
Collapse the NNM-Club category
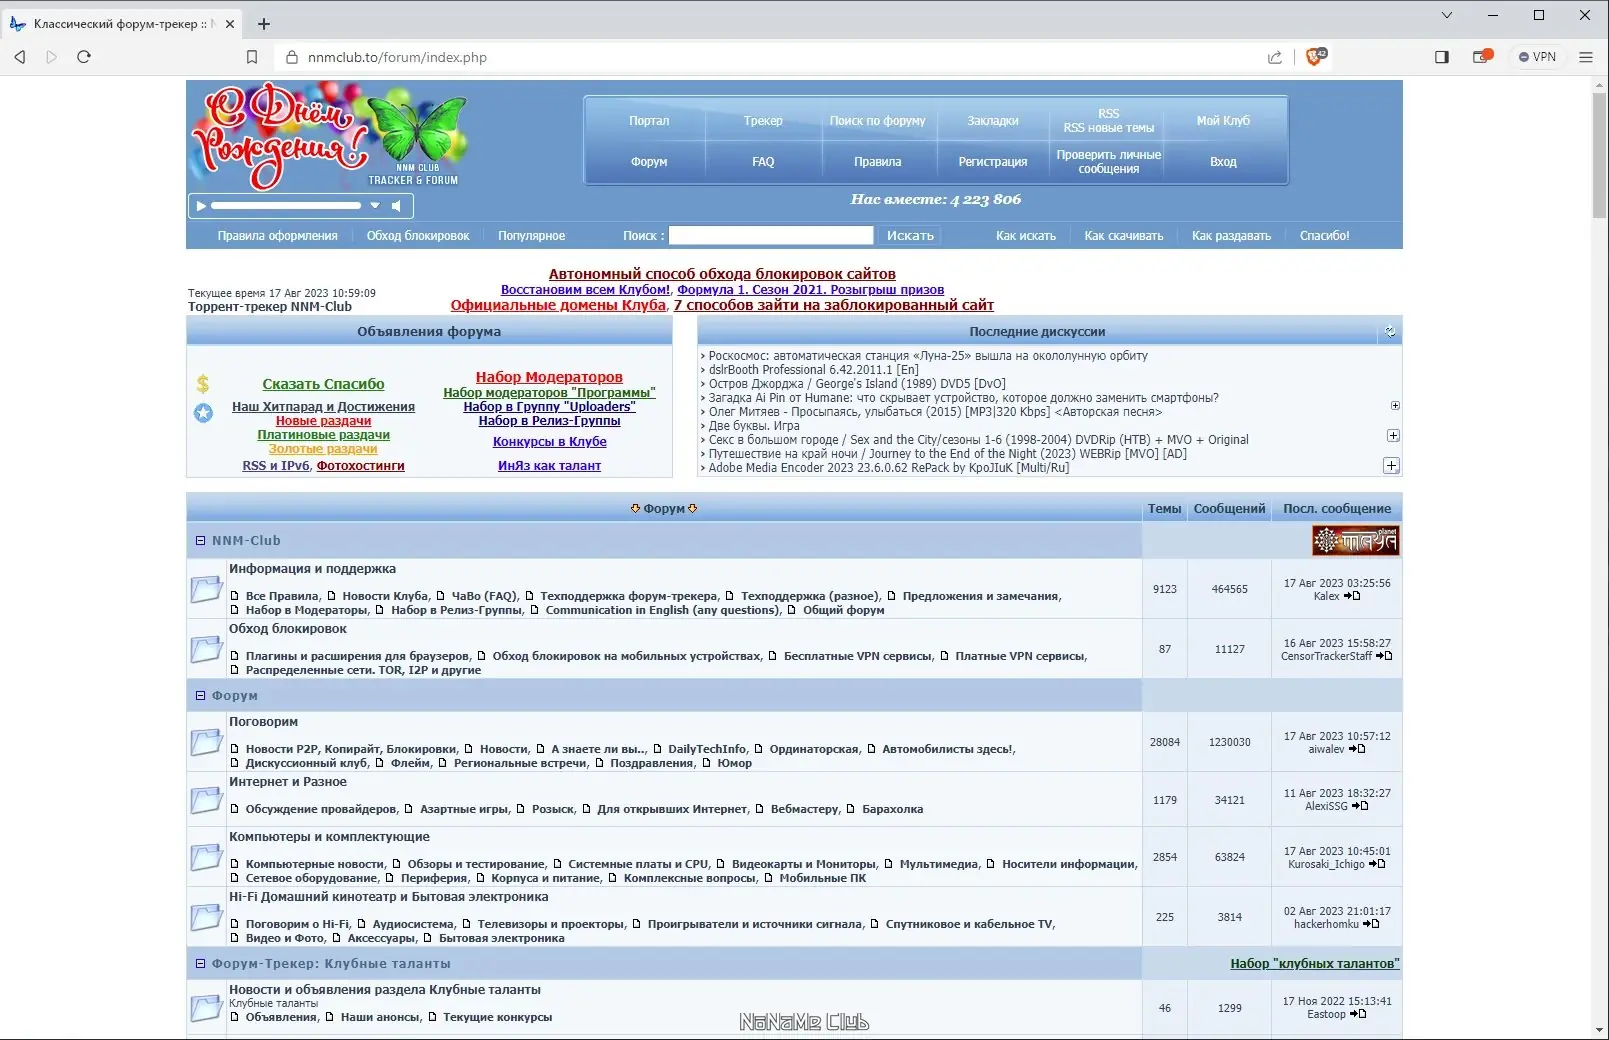click(x=200, y=541)
